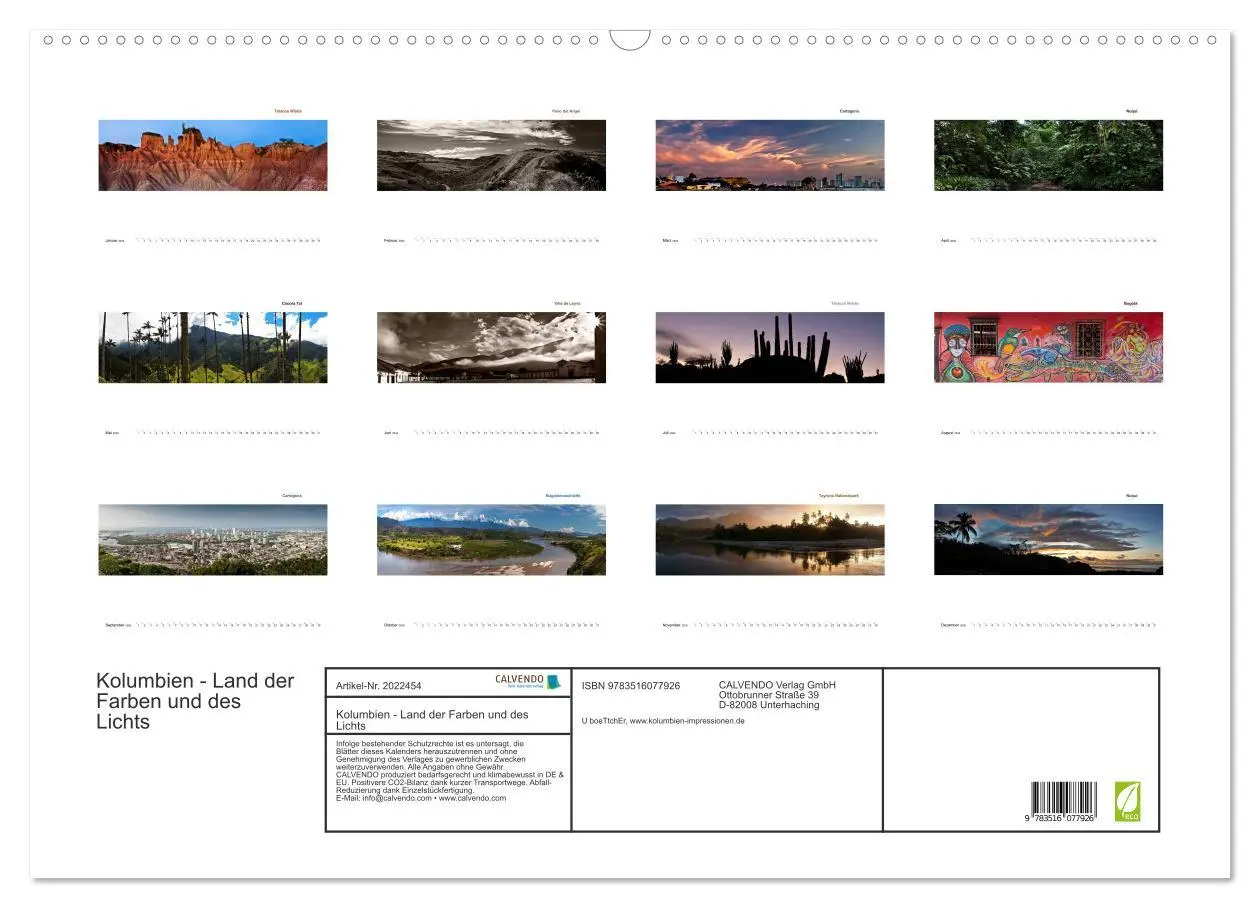Open the black-and-white hills photo for February
Screen dimensions: 1260x908
coord(491,155)
